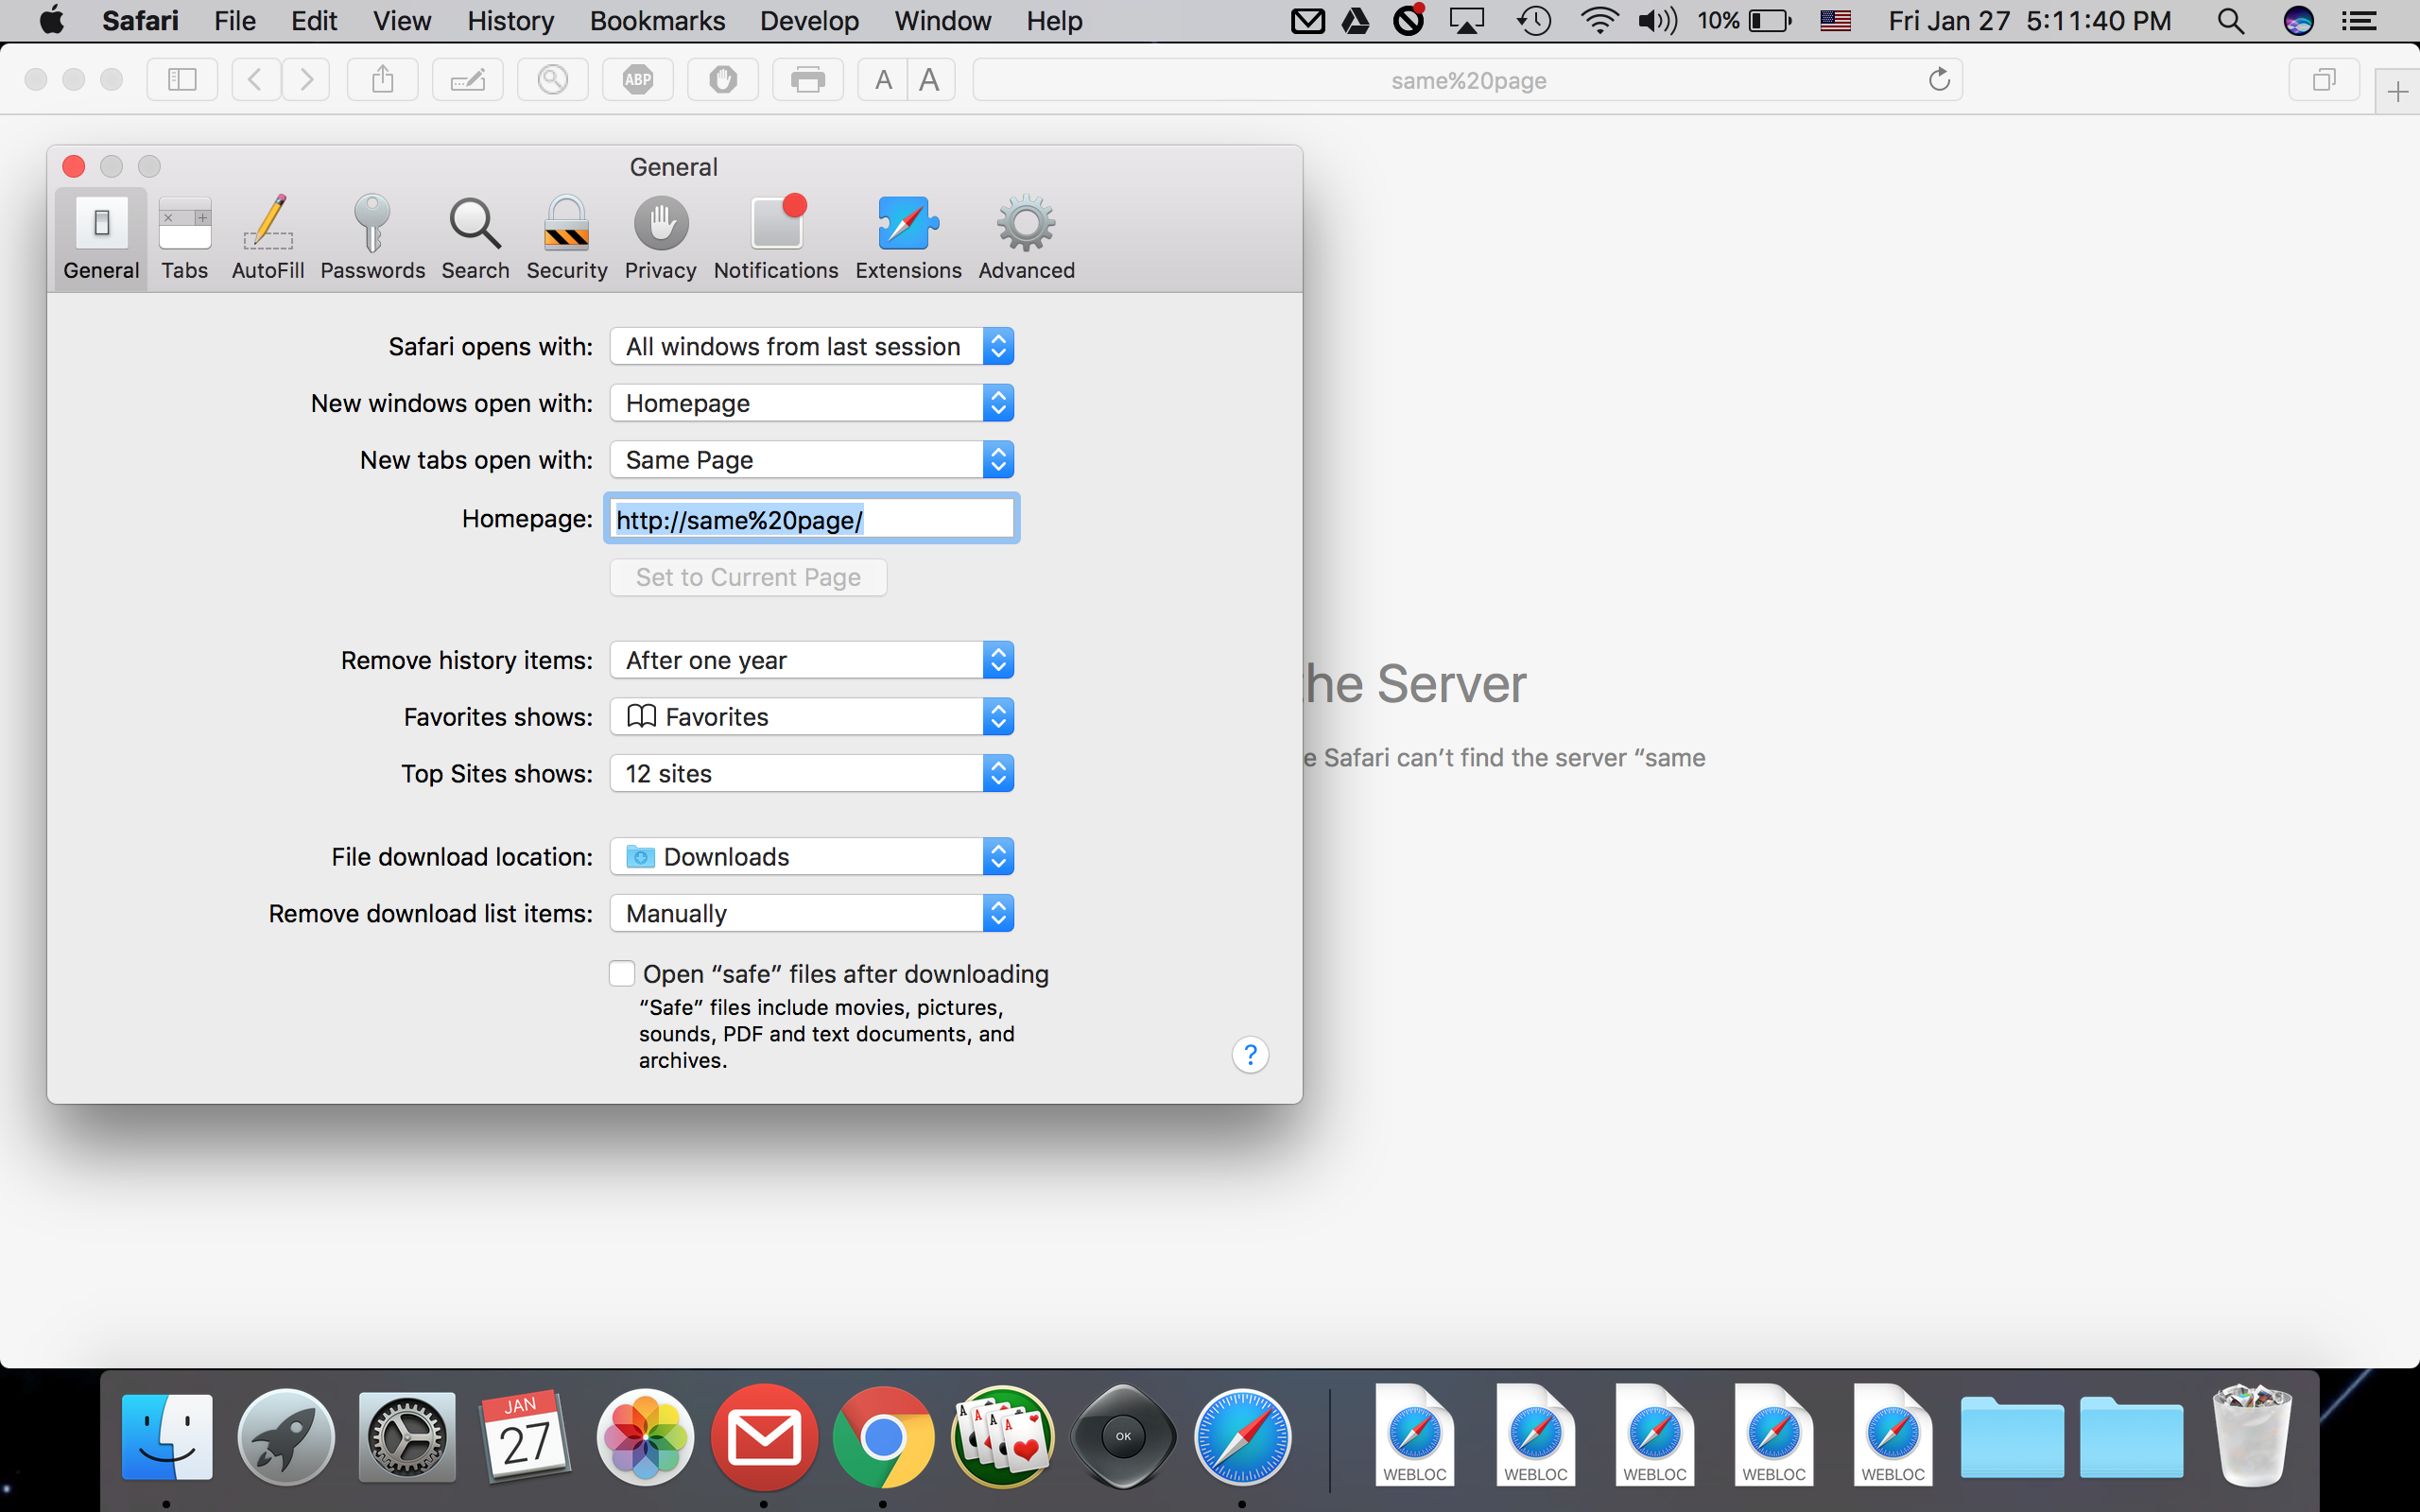This screenshot has height=1512, width=2420.
Task: Open Google Chrome from the Dock
Action: tap(883, 1437)
